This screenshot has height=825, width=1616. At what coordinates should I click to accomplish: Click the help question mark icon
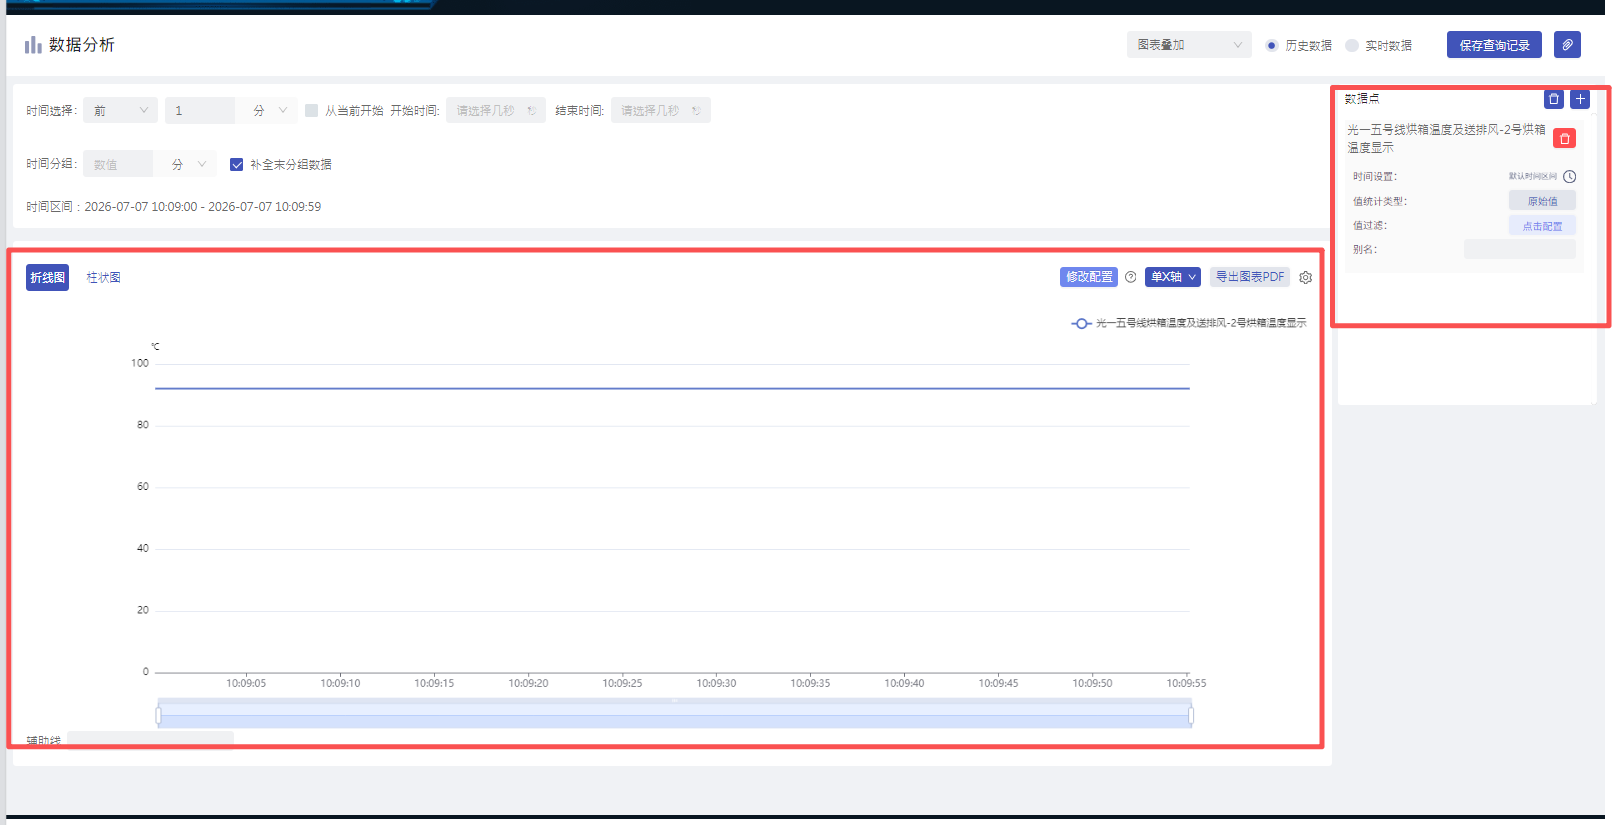point(1131,277)
